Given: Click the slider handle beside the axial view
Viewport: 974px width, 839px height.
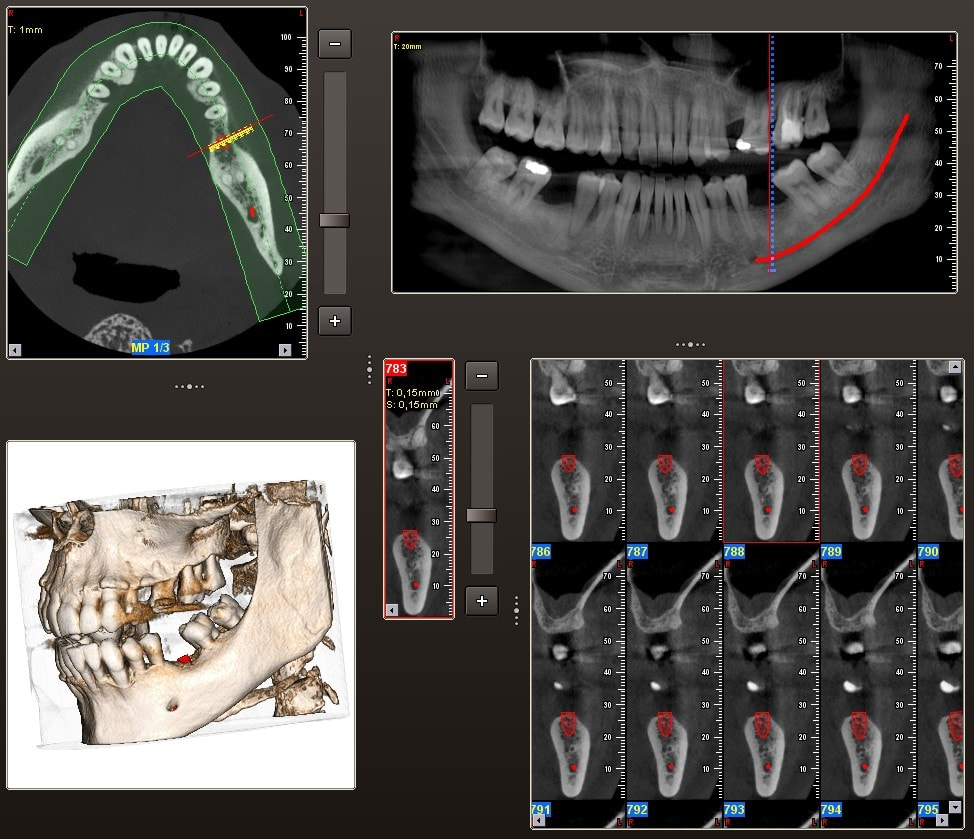Looking at the screenshot, I should [x=334, y=220].
